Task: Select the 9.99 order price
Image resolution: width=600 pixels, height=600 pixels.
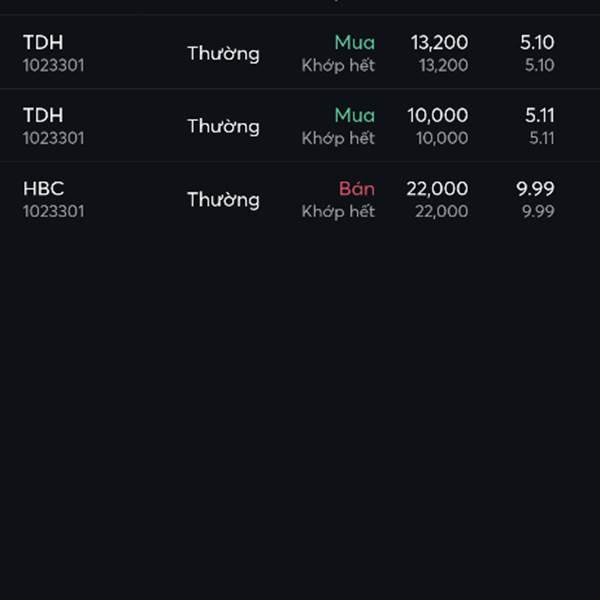Action: click(x=535, y=188)
